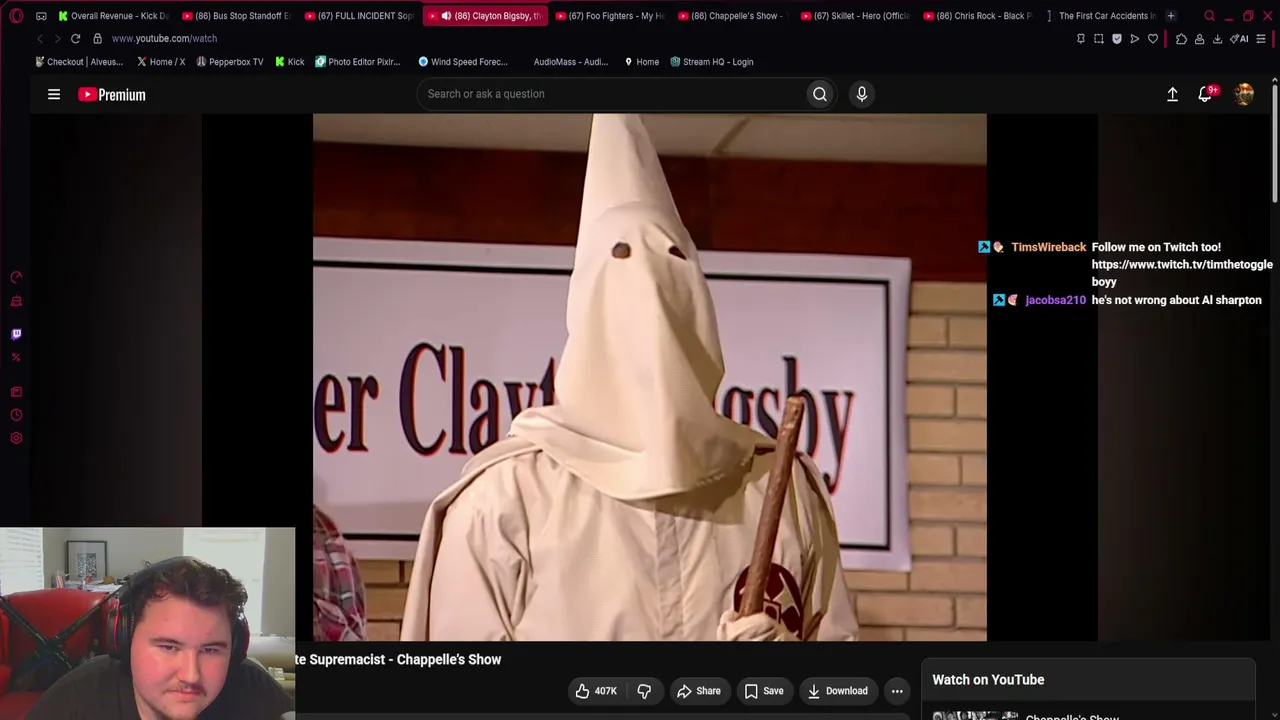1280x720 pixels.
Task: Like the video with 407K thumbs up
Action: [x=595, y=691]
